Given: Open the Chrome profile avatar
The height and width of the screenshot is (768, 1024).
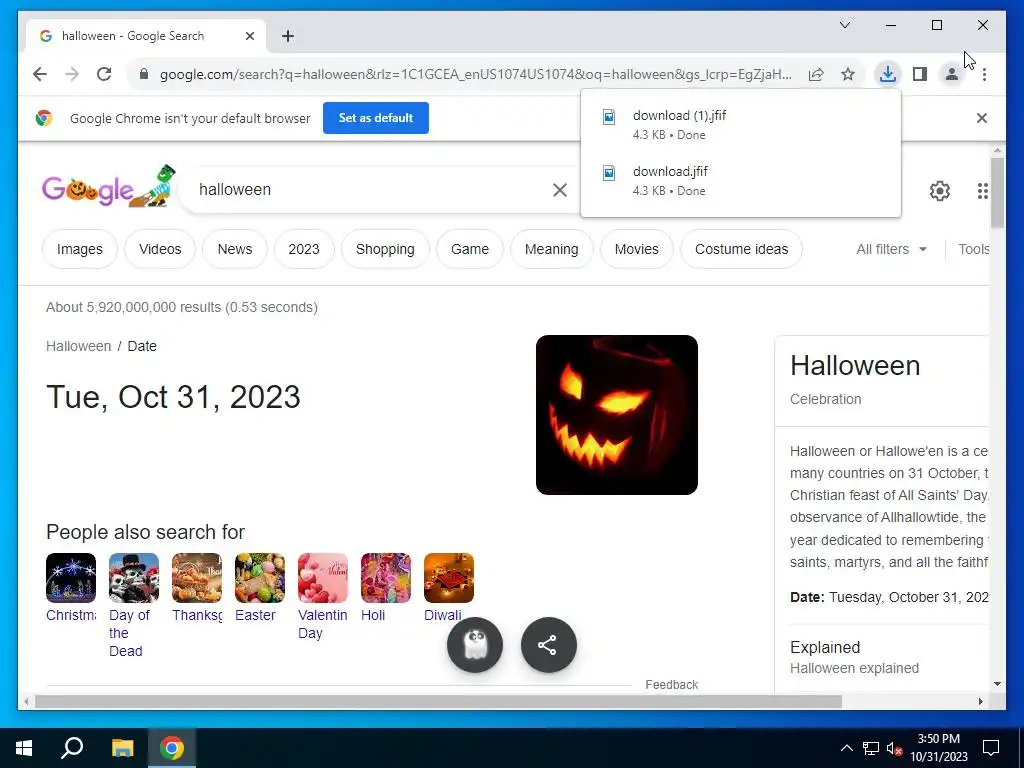Looking at the screenshot, I should point(952,74).
